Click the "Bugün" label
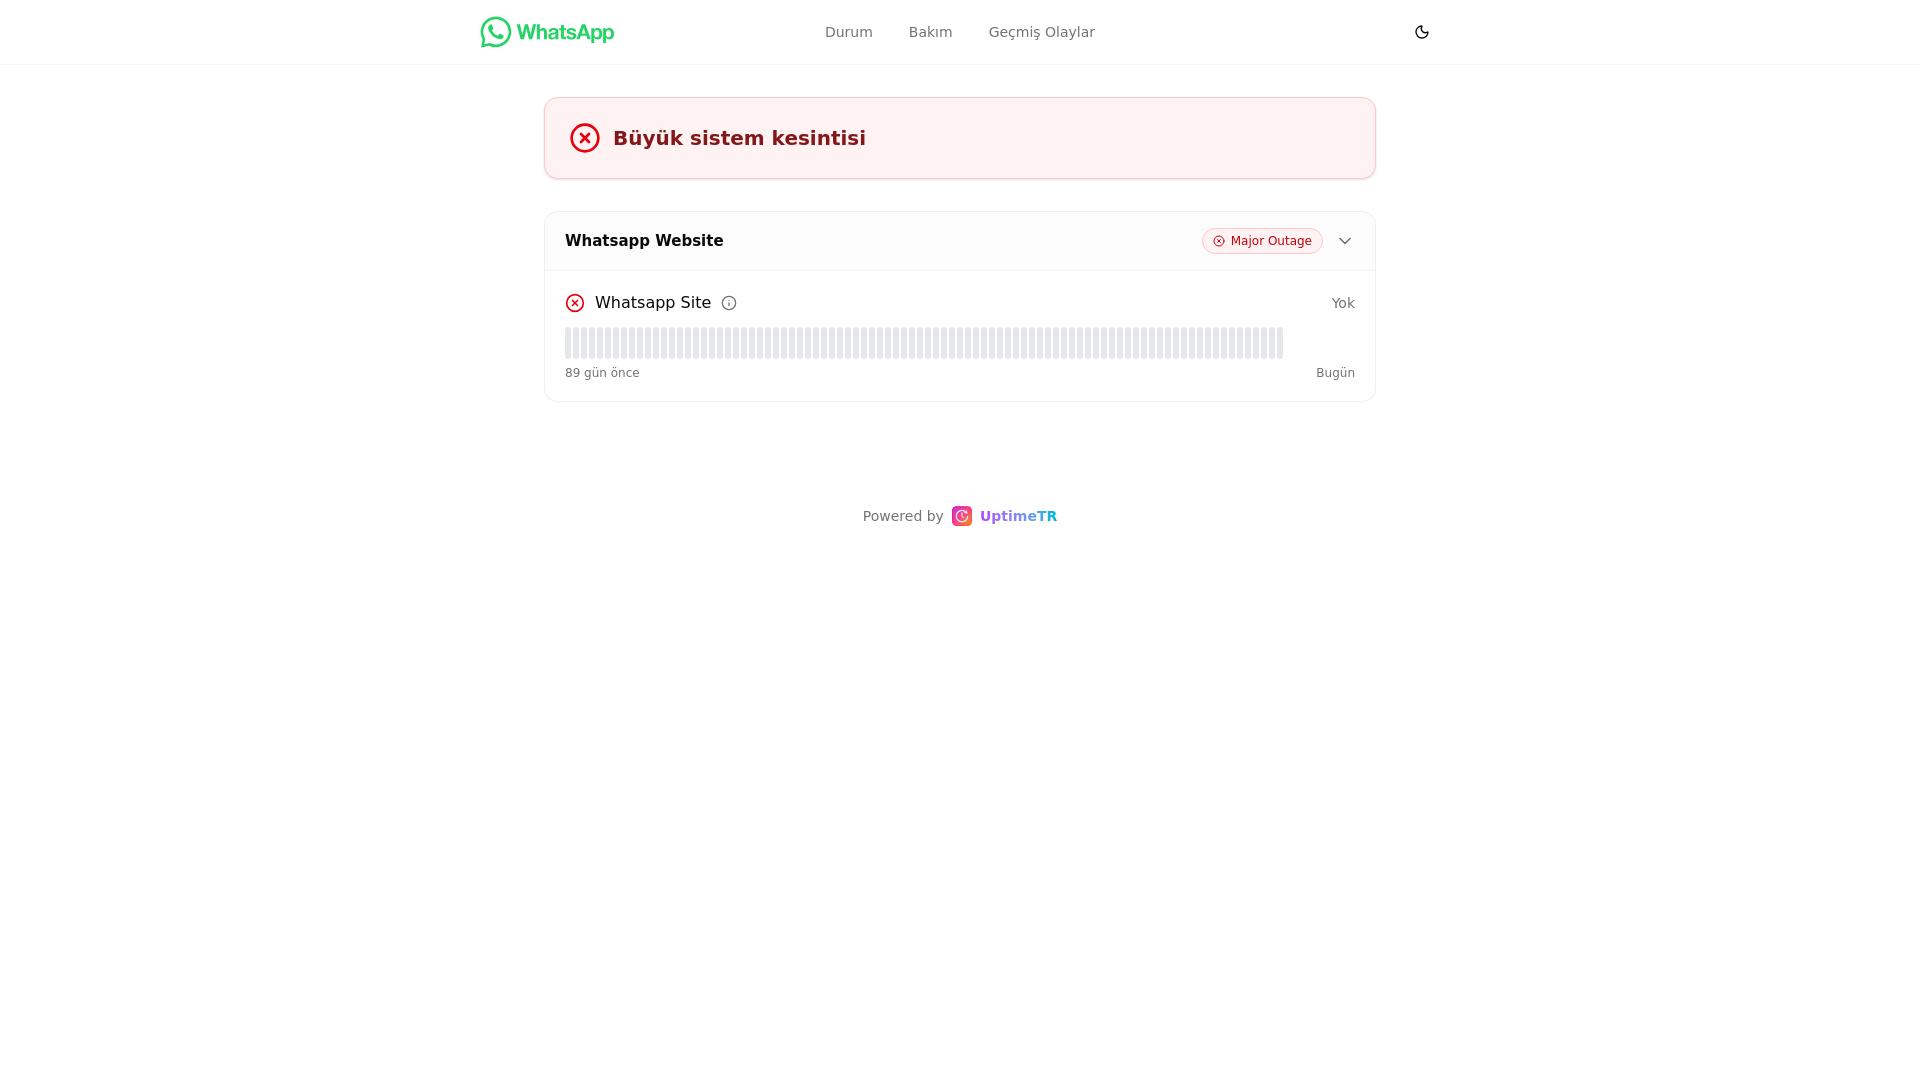Viewport: 1920px width, 1080px height. (x=1335, y=373)
